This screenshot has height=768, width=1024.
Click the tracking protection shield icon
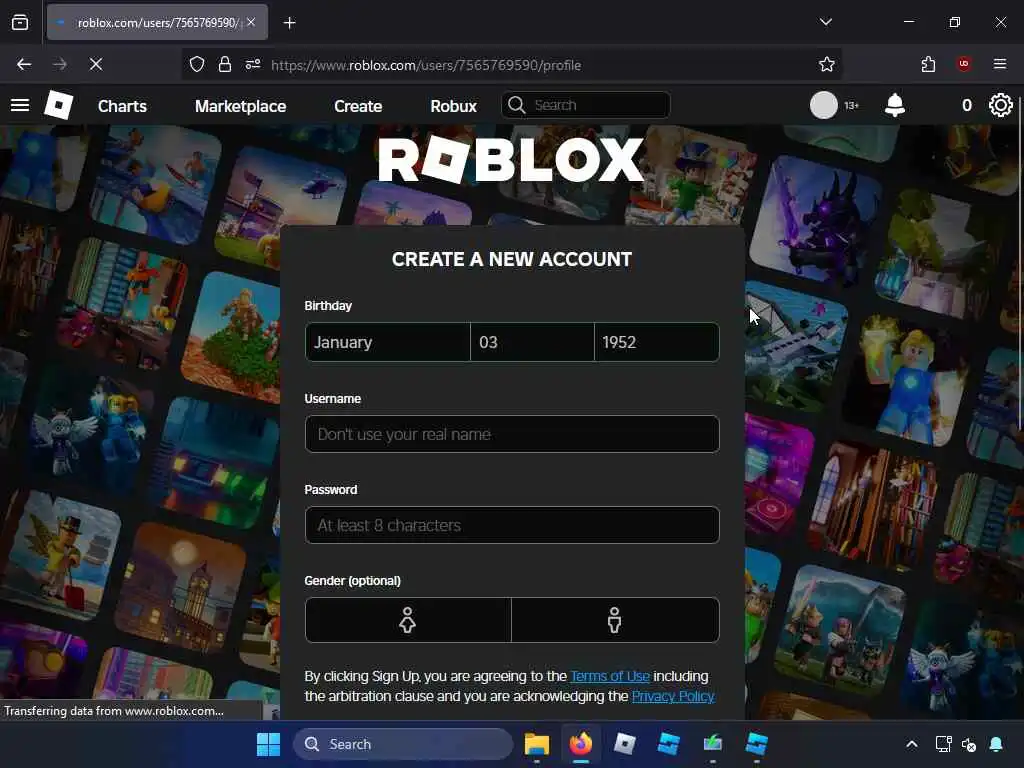pyautogui.click(x=197, y=65)
